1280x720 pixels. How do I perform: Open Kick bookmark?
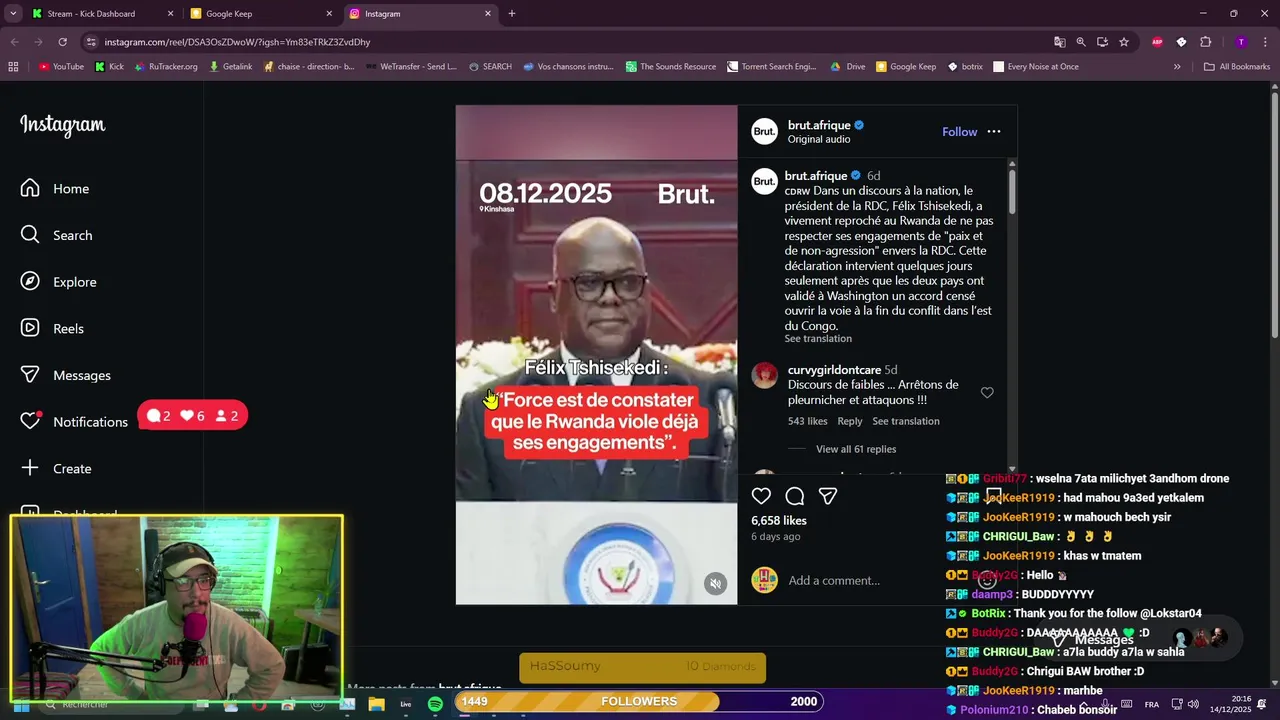point(109,67)
